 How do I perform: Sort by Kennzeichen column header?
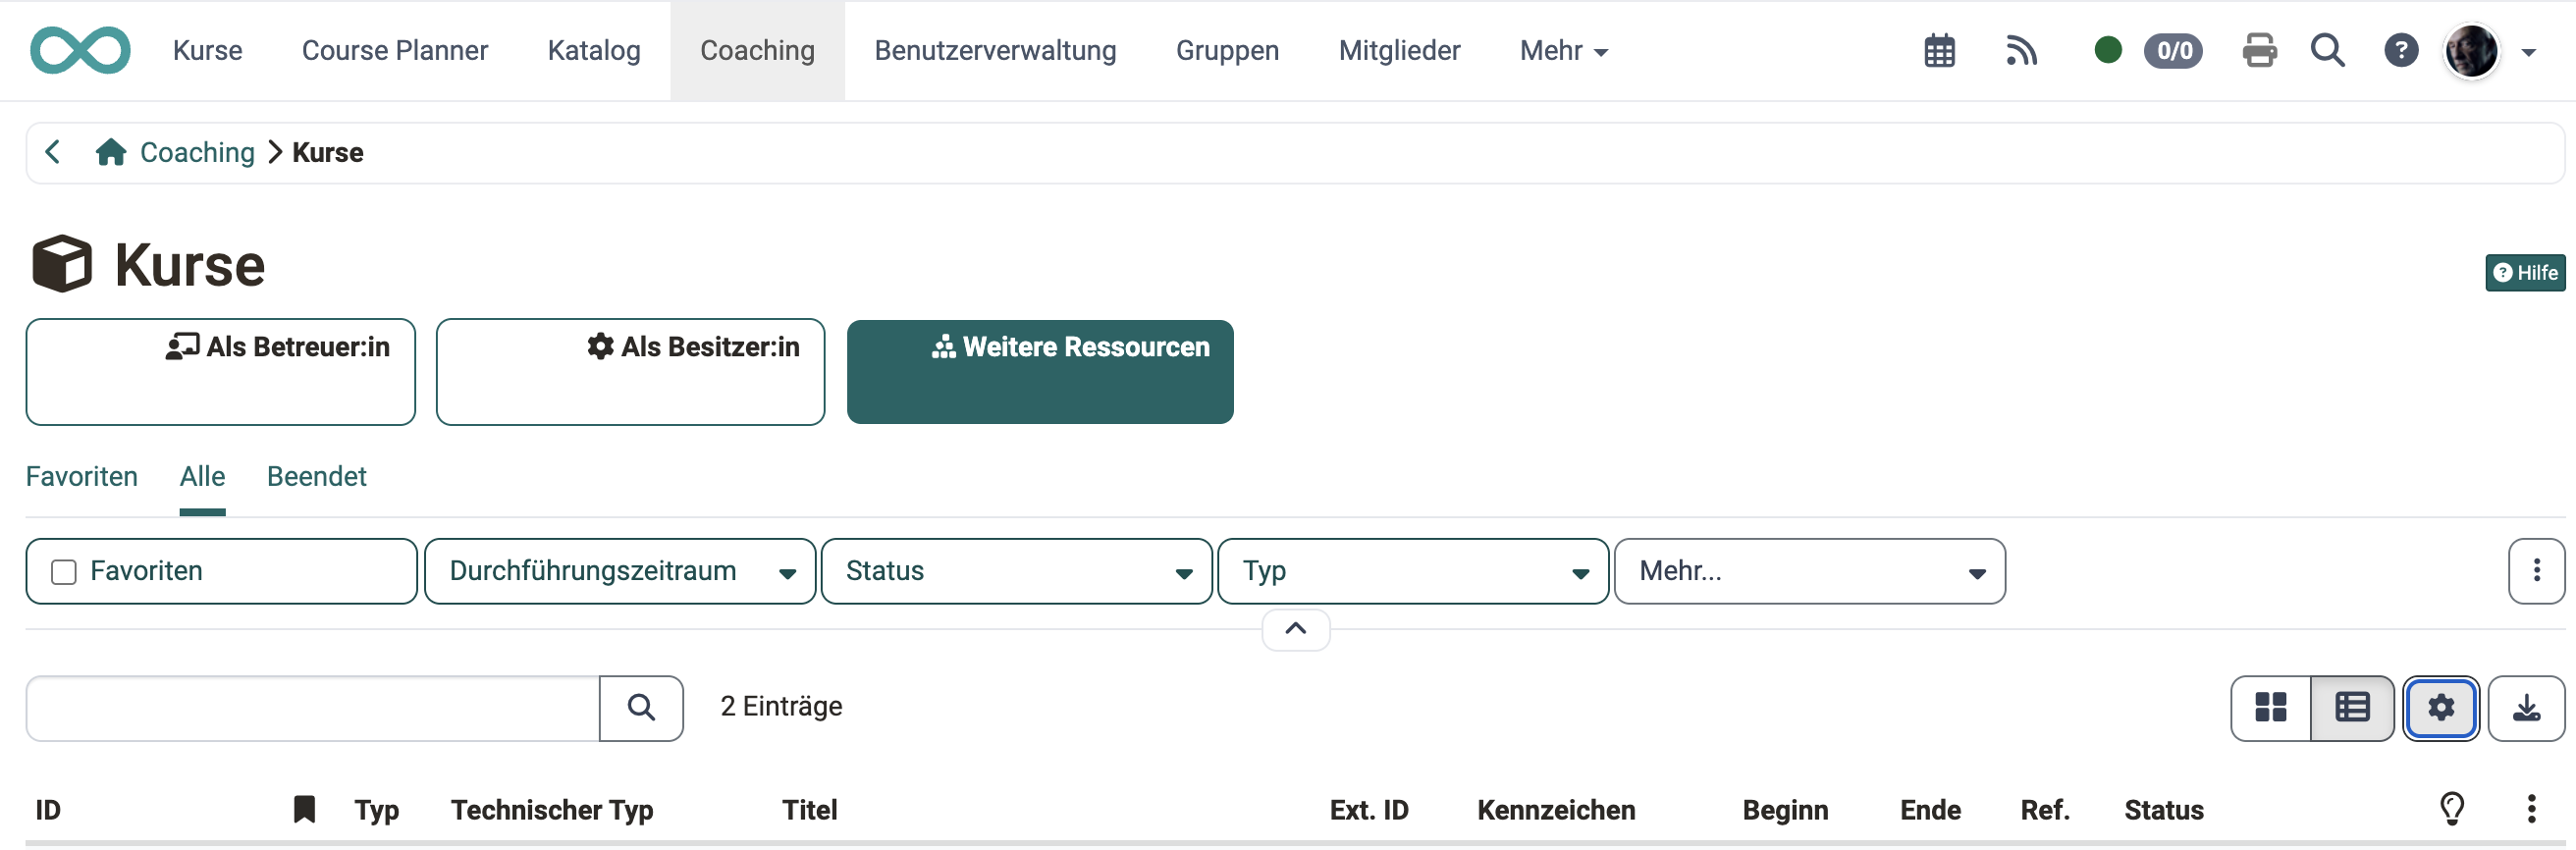tap(1556, 810)
